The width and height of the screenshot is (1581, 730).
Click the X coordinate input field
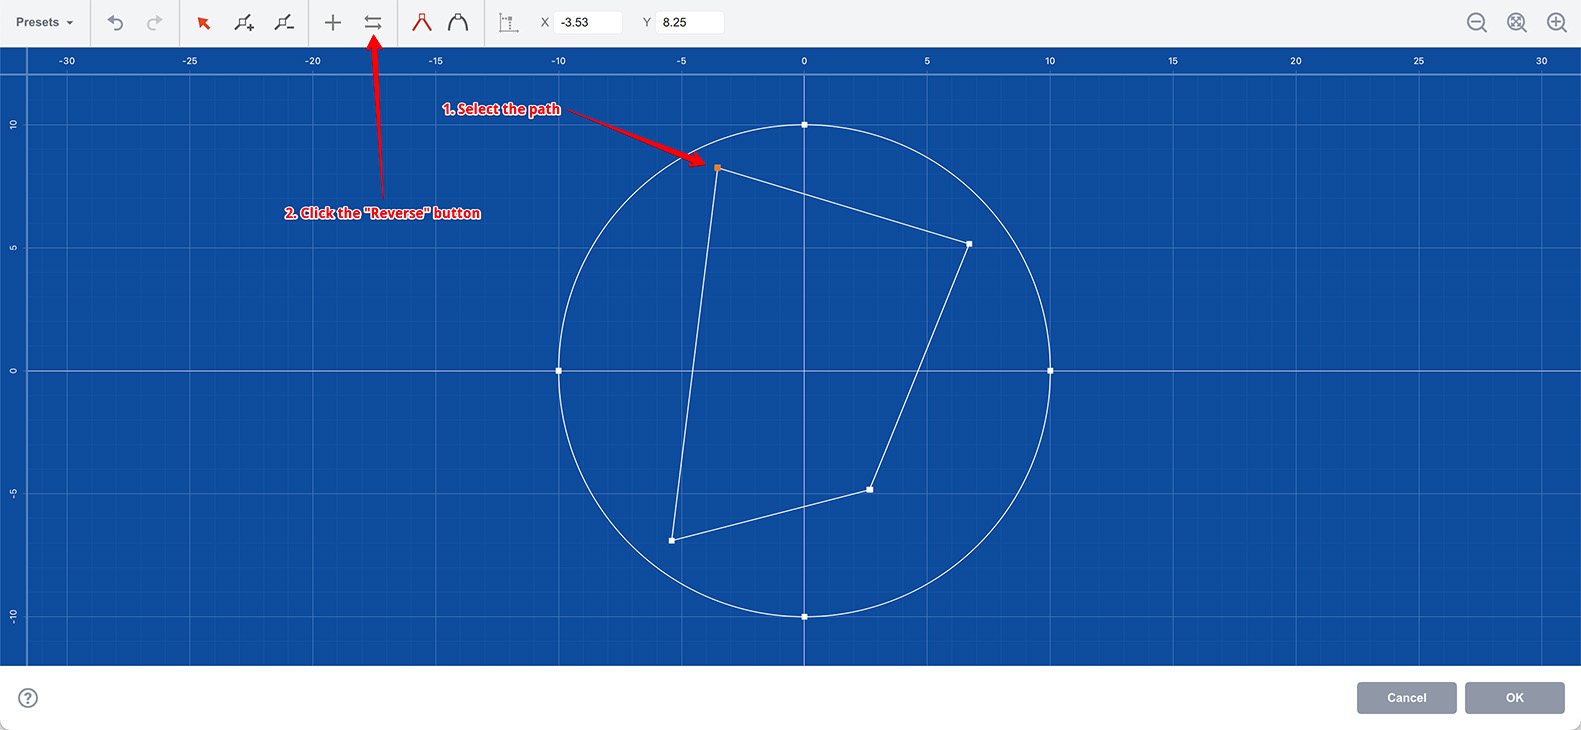[x=588, y=22]
